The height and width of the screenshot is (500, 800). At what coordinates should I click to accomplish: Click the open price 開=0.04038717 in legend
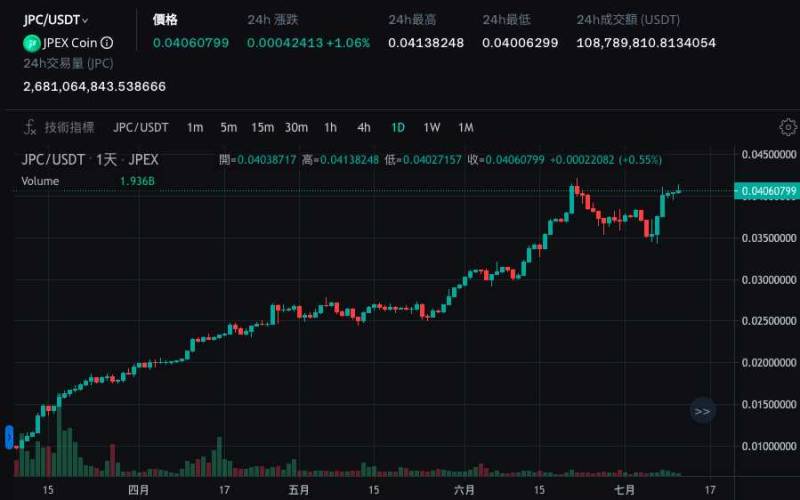(x=258, y=160)
